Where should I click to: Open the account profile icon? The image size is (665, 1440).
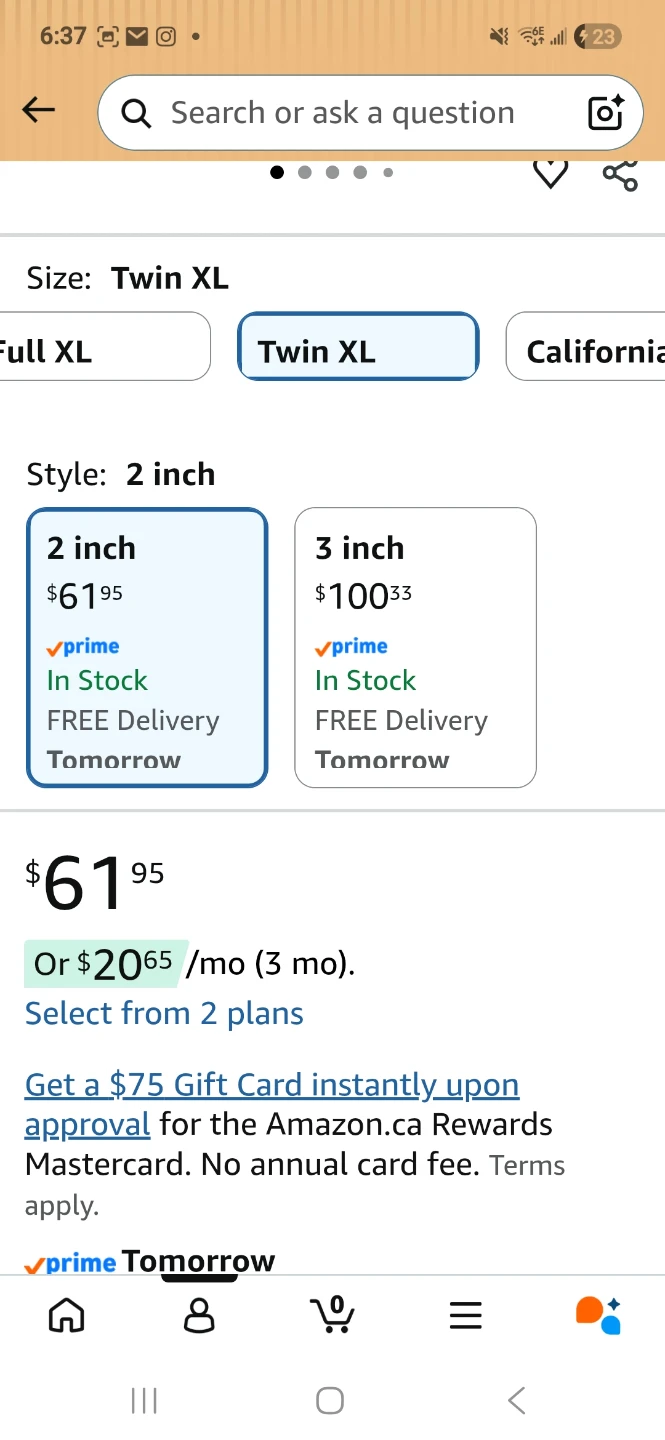tap(200, 1314)
